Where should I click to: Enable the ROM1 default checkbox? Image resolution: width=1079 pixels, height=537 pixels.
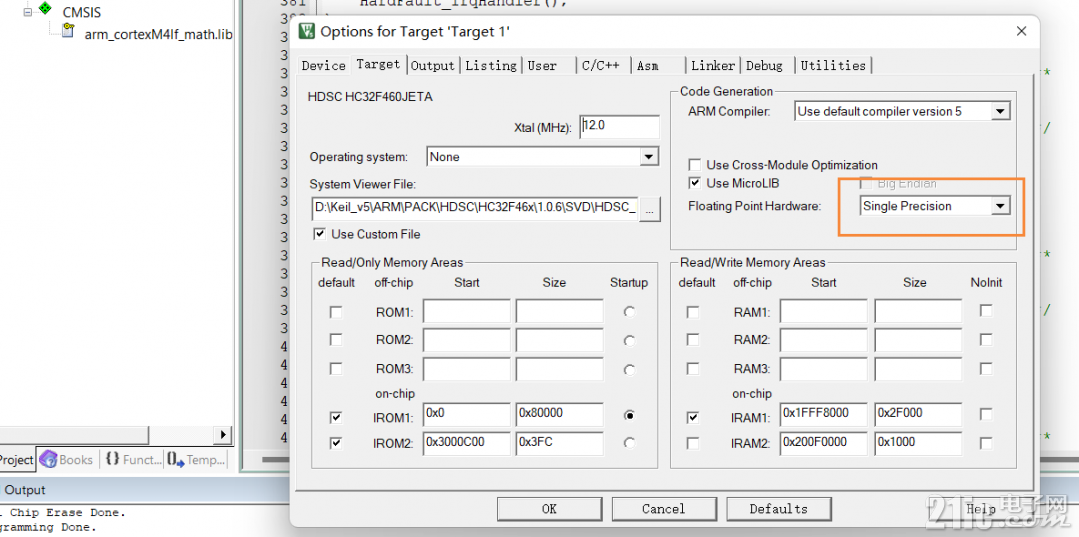(336, 313)
